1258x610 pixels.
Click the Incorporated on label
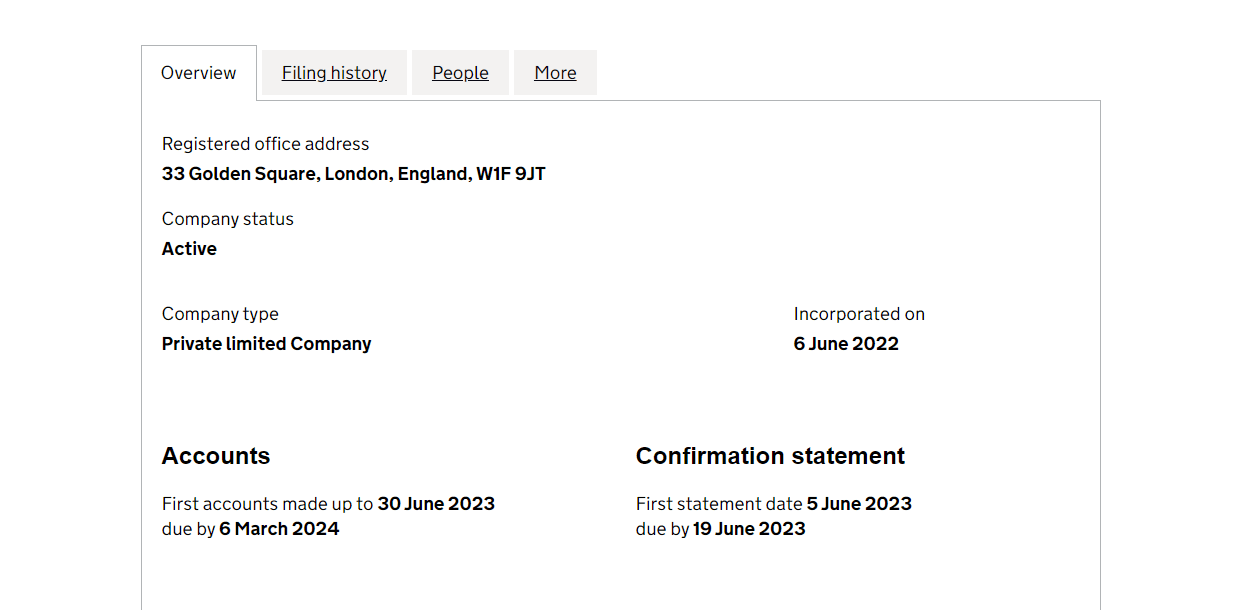point(859,314)
